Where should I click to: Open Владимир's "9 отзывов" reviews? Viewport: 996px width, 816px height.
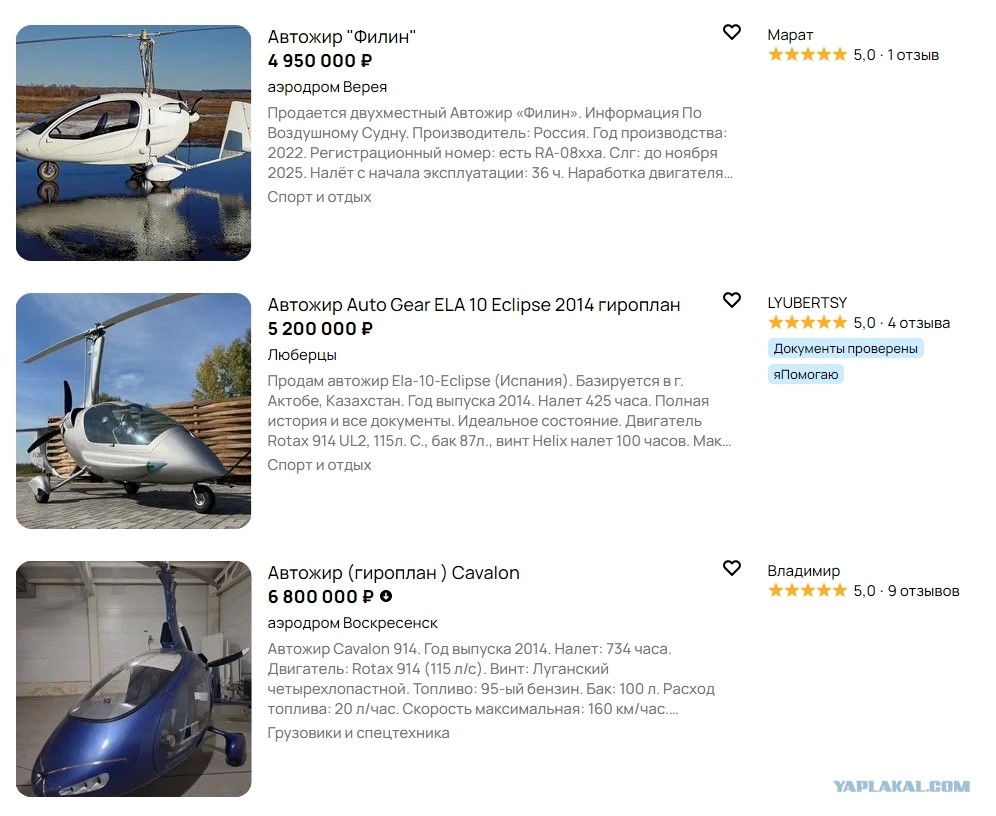[x=923, y=591]
